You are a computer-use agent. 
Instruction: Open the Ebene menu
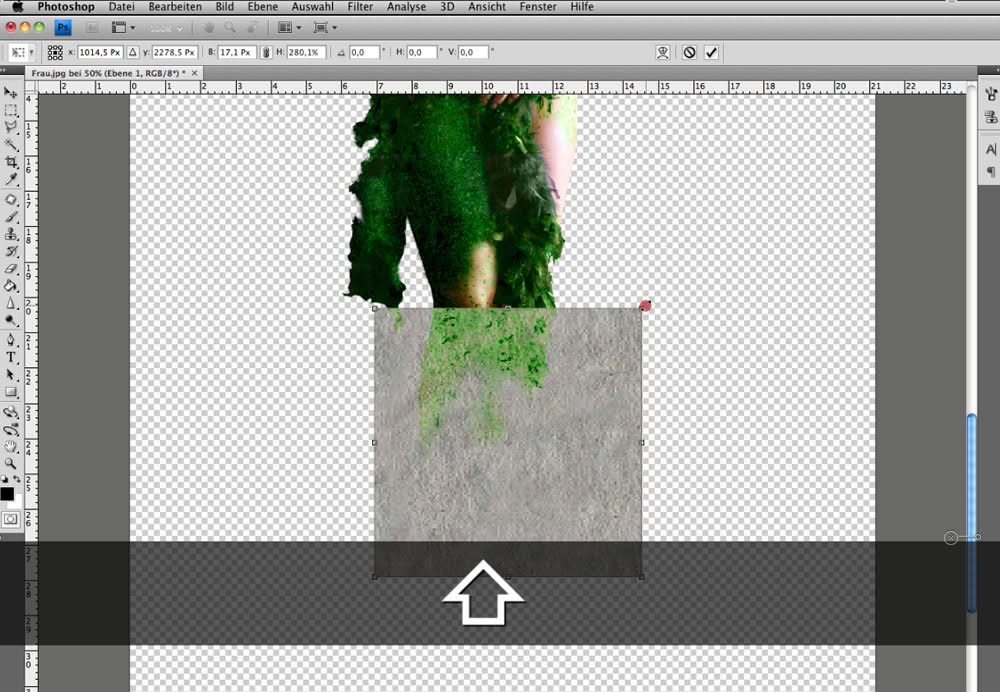pos(263,7)
